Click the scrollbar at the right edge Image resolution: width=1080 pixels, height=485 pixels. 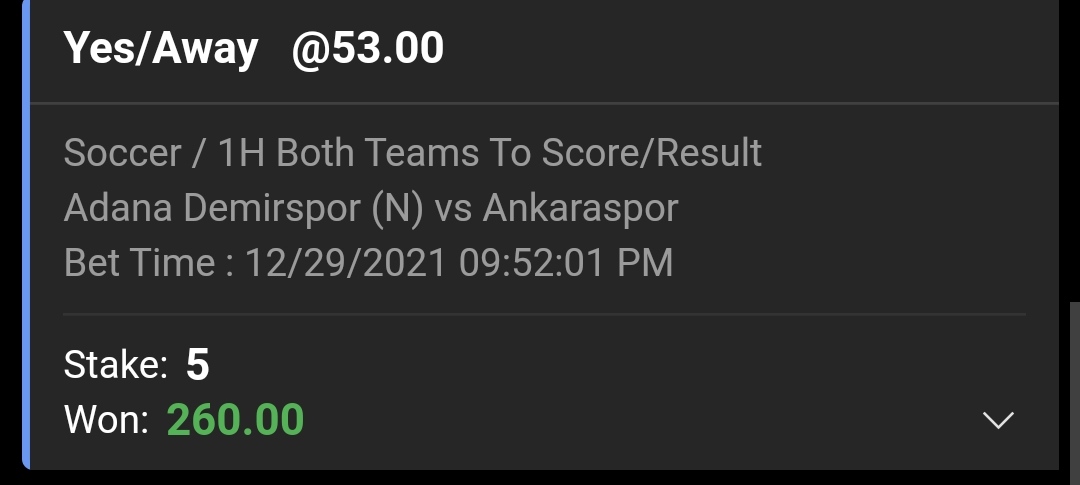tap(1075, 393)
